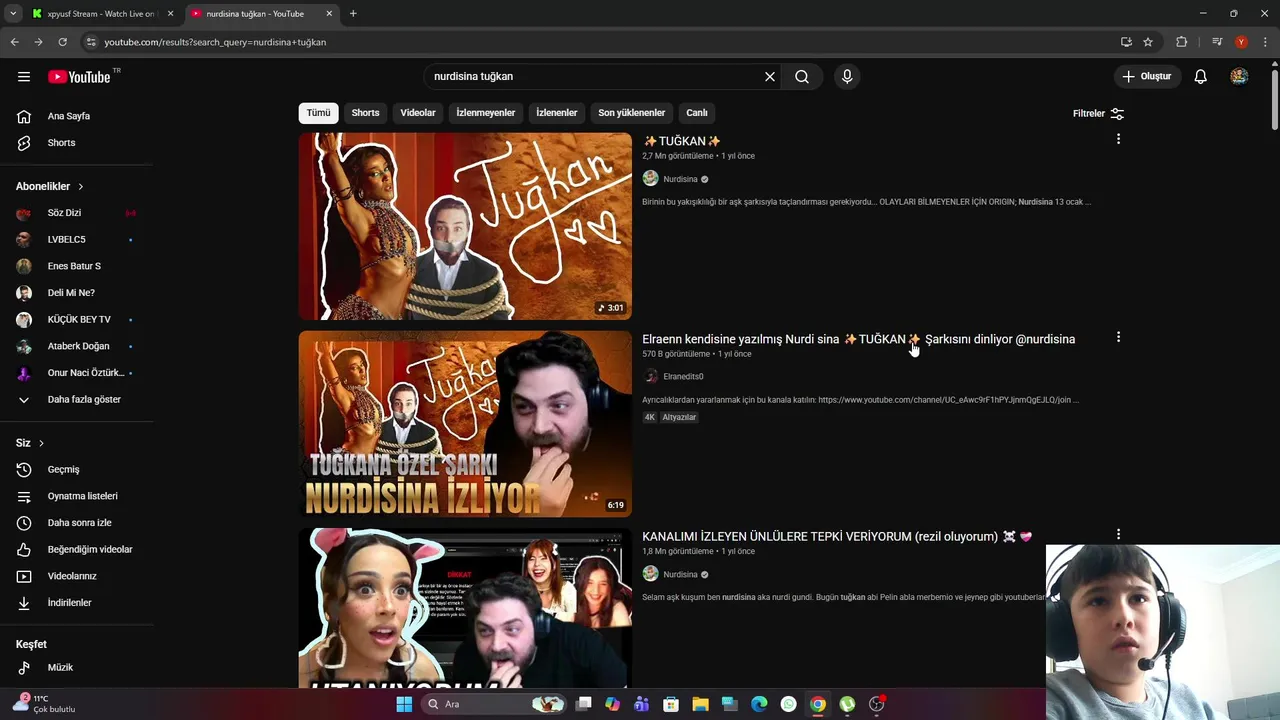This screenshot has width=1280, height=720.
Task: Select the İzlenmeyenler filter chip
Action: tap(486, 113)
